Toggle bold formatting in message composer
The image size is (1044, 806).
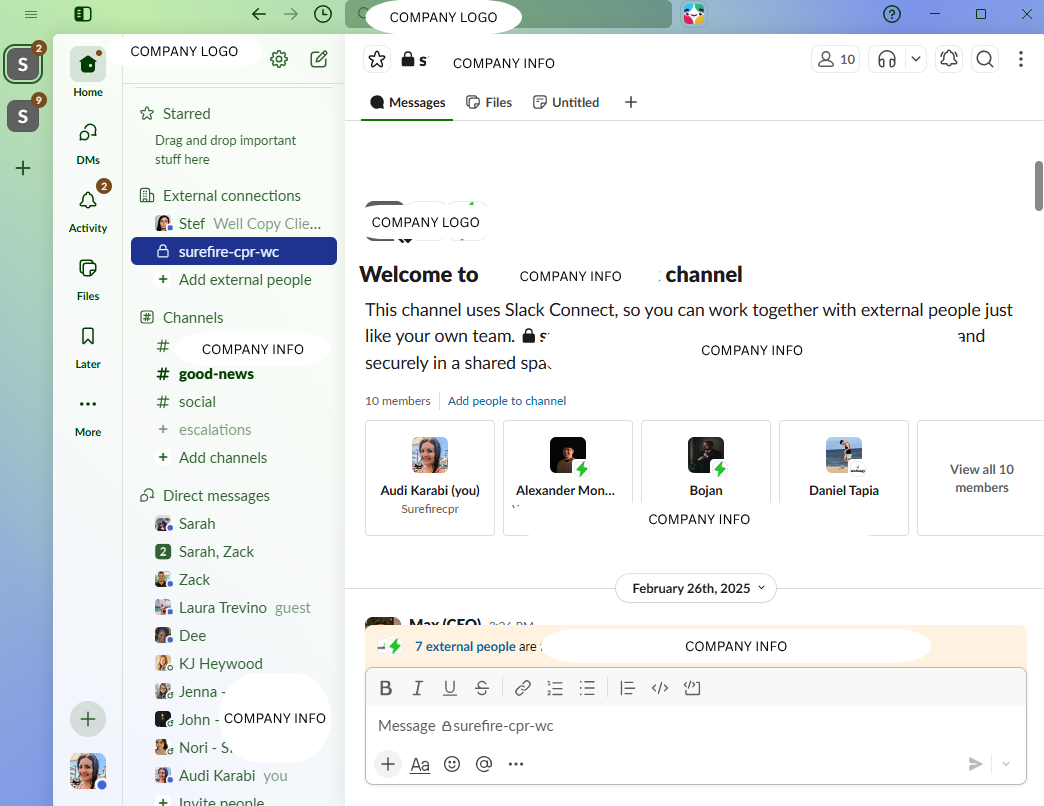coord(386,688)
